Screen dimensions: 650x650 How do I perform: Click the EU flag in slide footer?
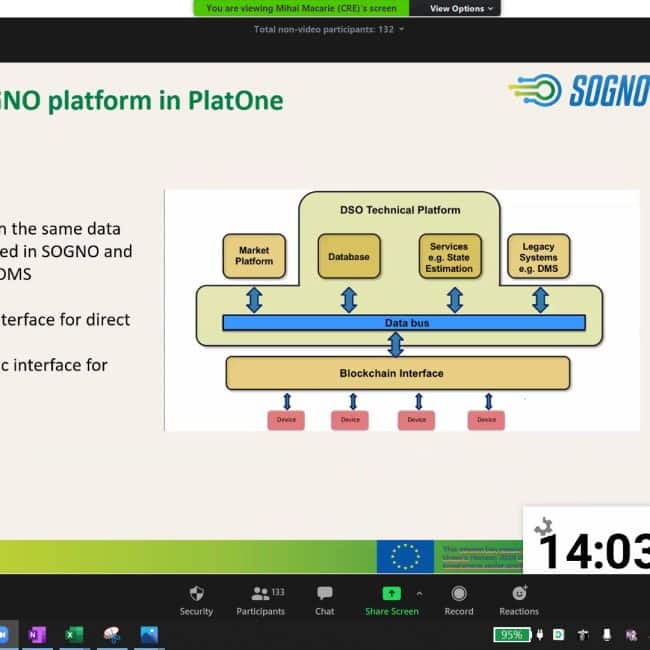pyautogui.click(x=405, y=556)
